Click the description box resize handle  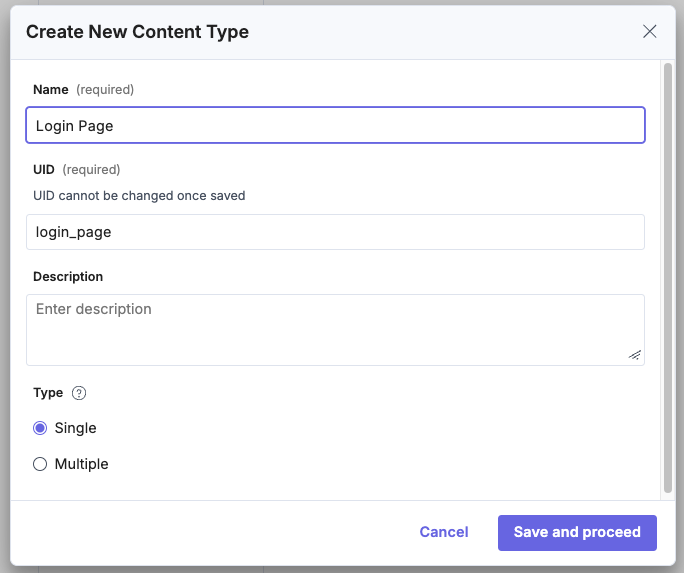pos(635,355)
